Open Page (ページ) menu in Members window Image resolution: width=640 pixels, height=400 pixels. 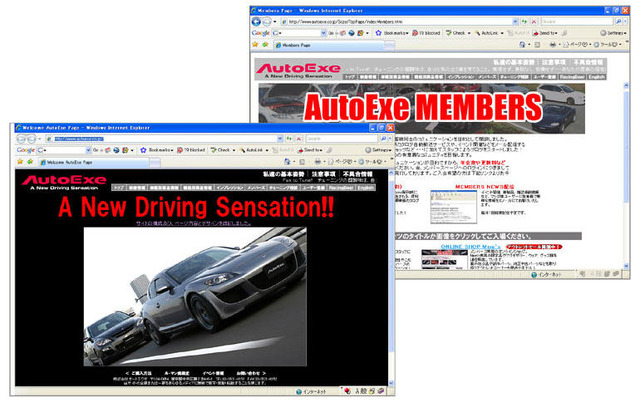coord(577,44)
